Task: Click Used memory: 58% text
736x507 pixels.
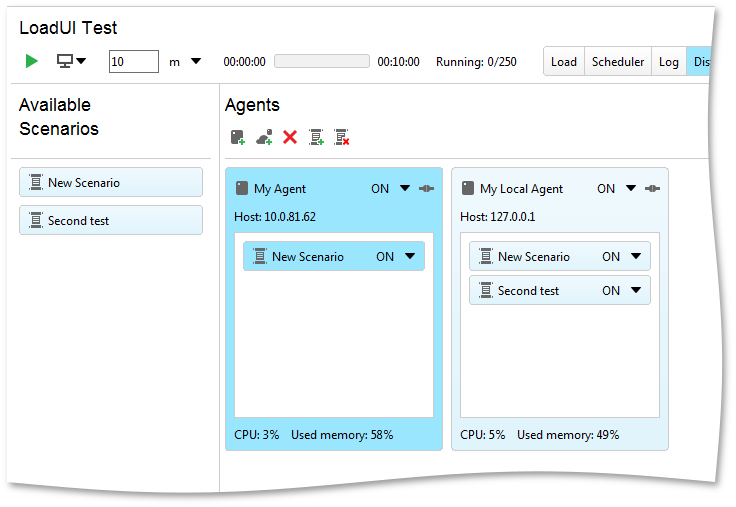Action: pyautogui.click(x=342, y=435)
